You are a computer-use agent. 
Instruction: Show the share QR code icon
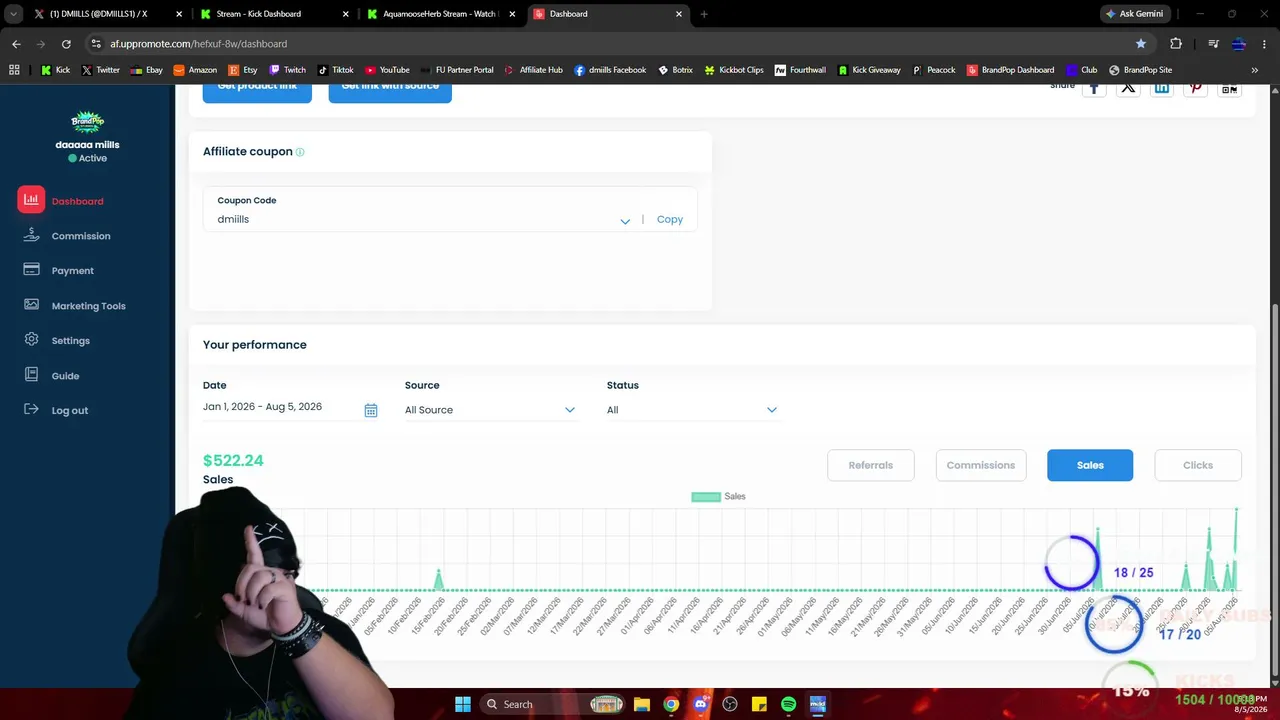point(1229,88)
